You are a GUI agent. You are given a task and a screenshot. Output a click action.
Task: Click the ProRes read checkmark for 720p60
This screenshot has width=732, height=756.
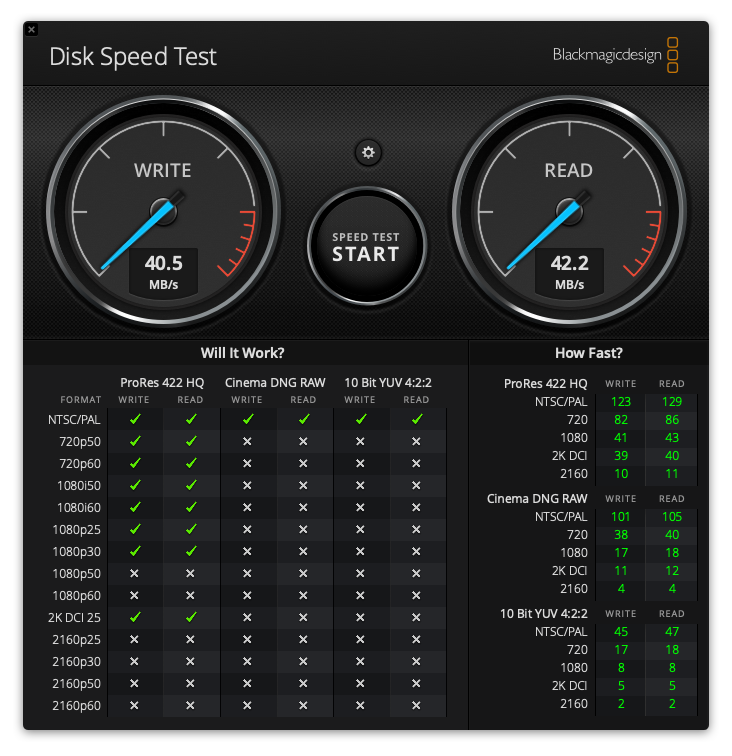[191, 463]
